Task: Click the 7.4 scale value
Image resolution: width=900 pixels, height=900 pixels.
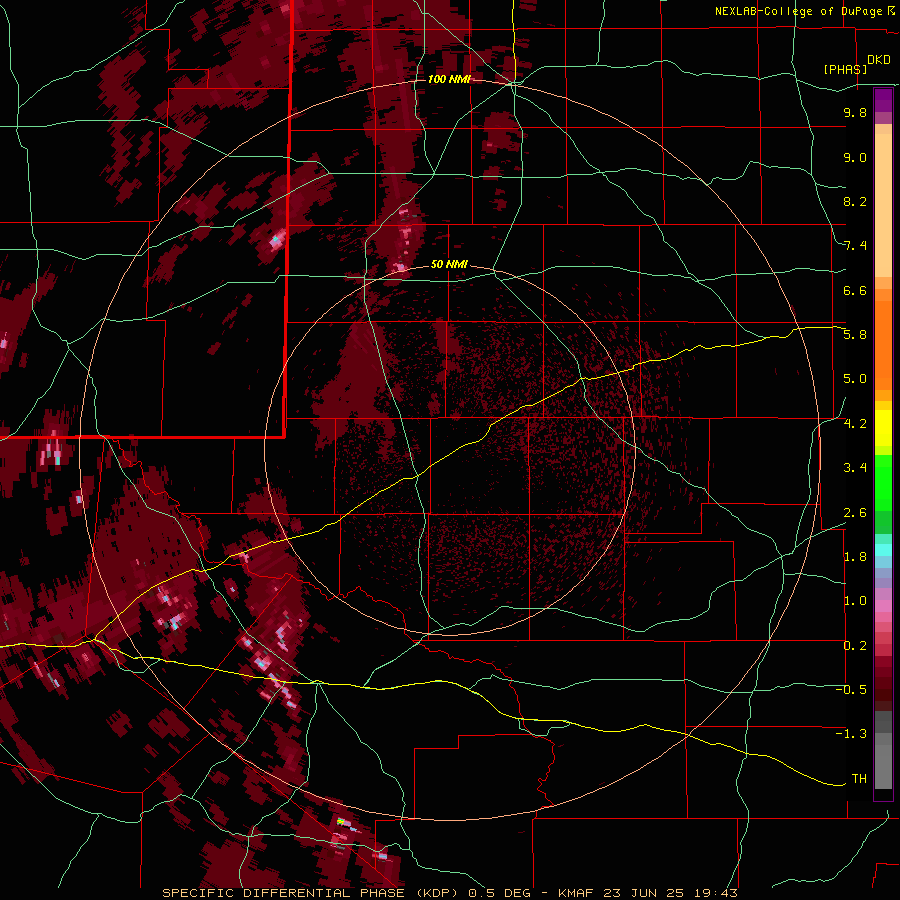Action: 855,246
